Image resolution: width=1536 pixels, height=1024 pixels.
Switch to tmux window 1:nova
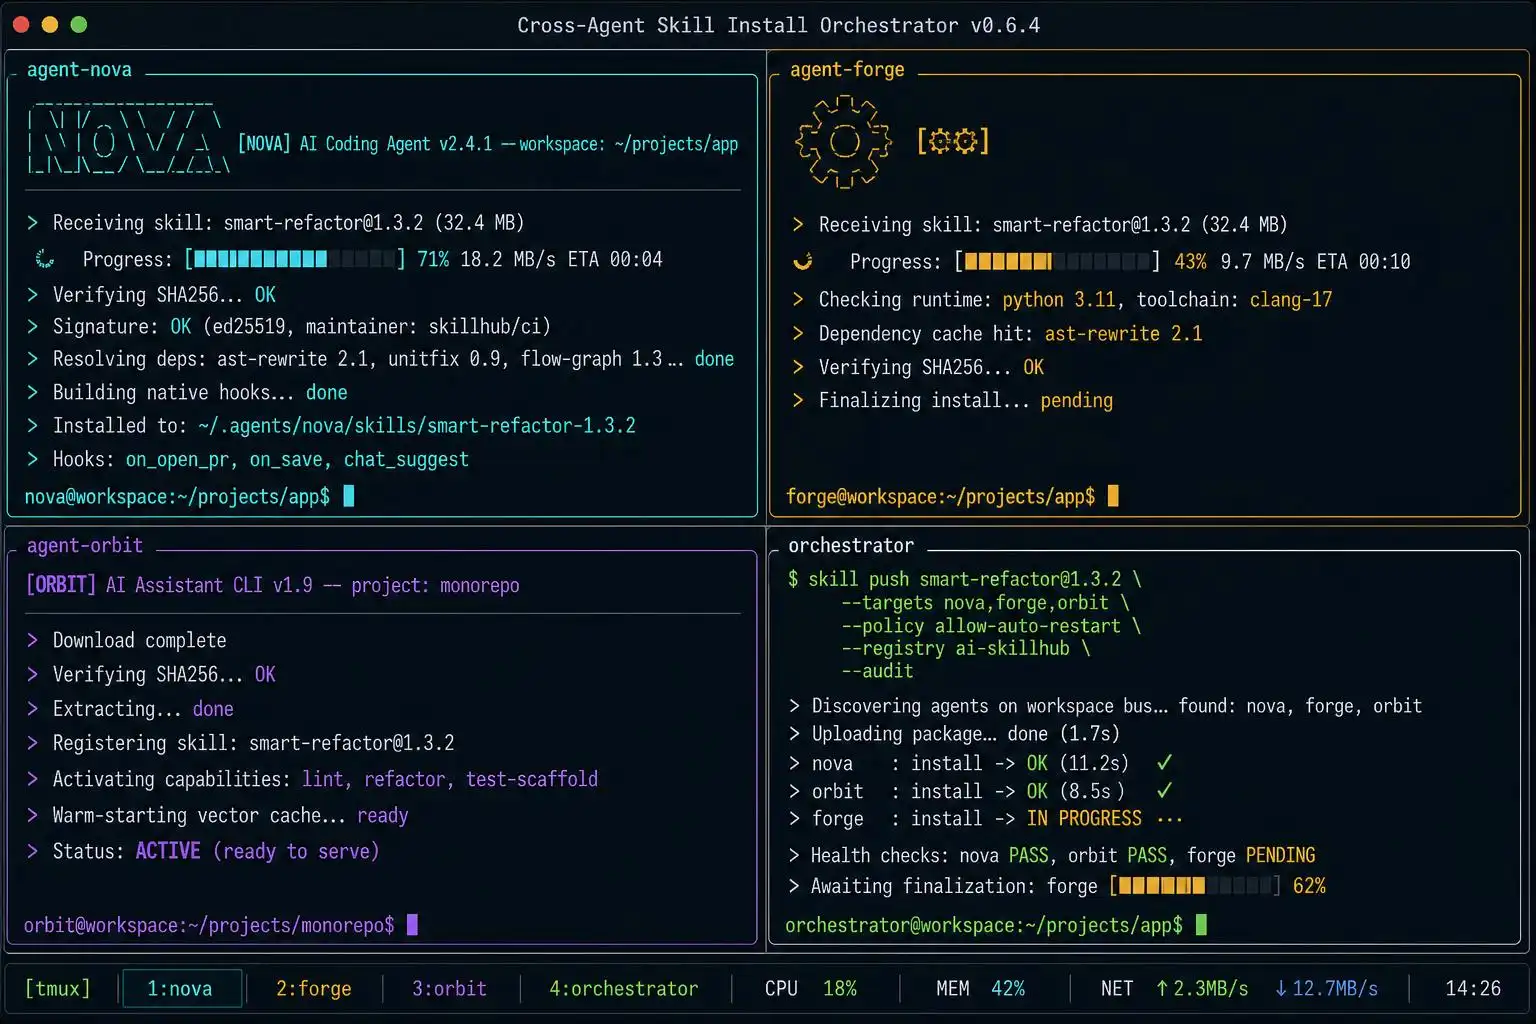coord(180,988)
